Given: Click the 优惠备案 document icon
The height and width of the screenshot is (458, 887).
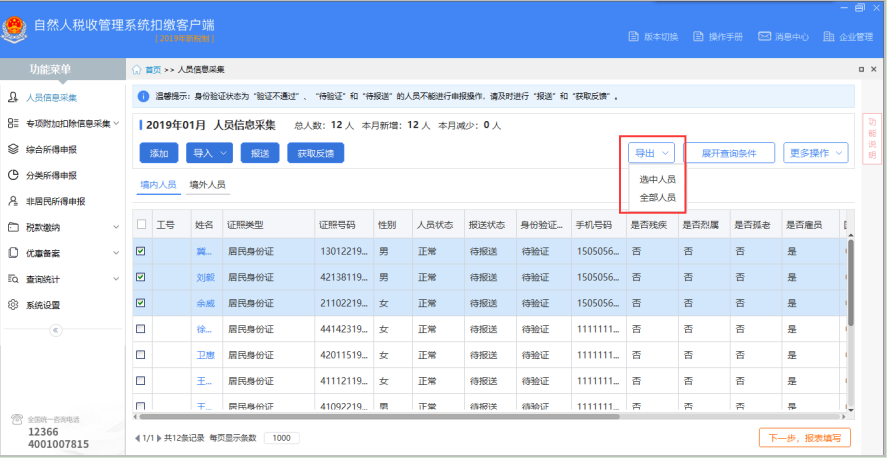Looking at the screenshot, I should (x=13, y=253).
